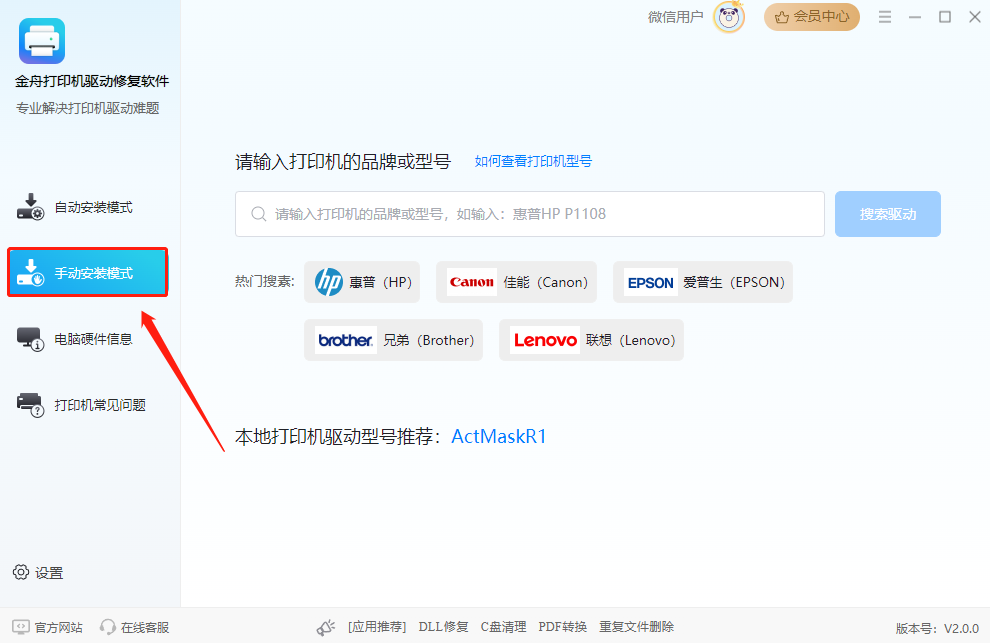Click the printer FAQ question icon
This screenshot has height=643, width=990.
coord(30,405)
